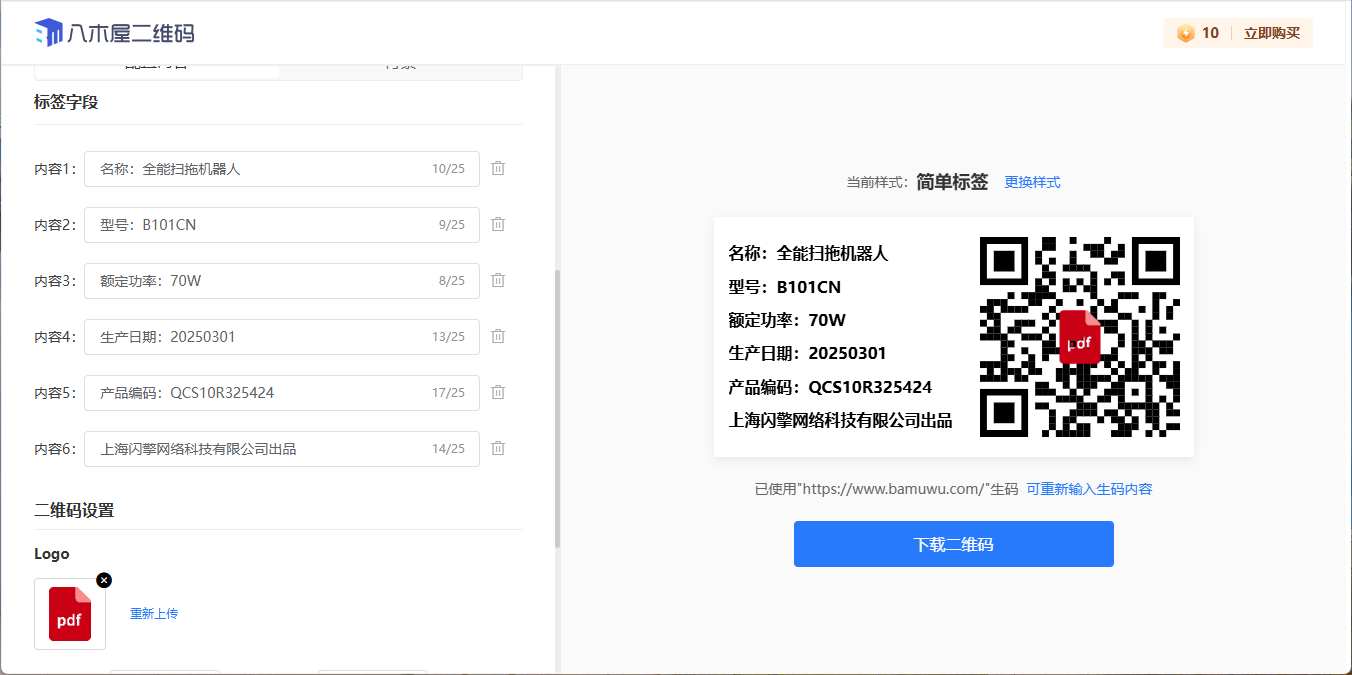Open the 八木屋二维码 home logo

(x=114, y=33)
